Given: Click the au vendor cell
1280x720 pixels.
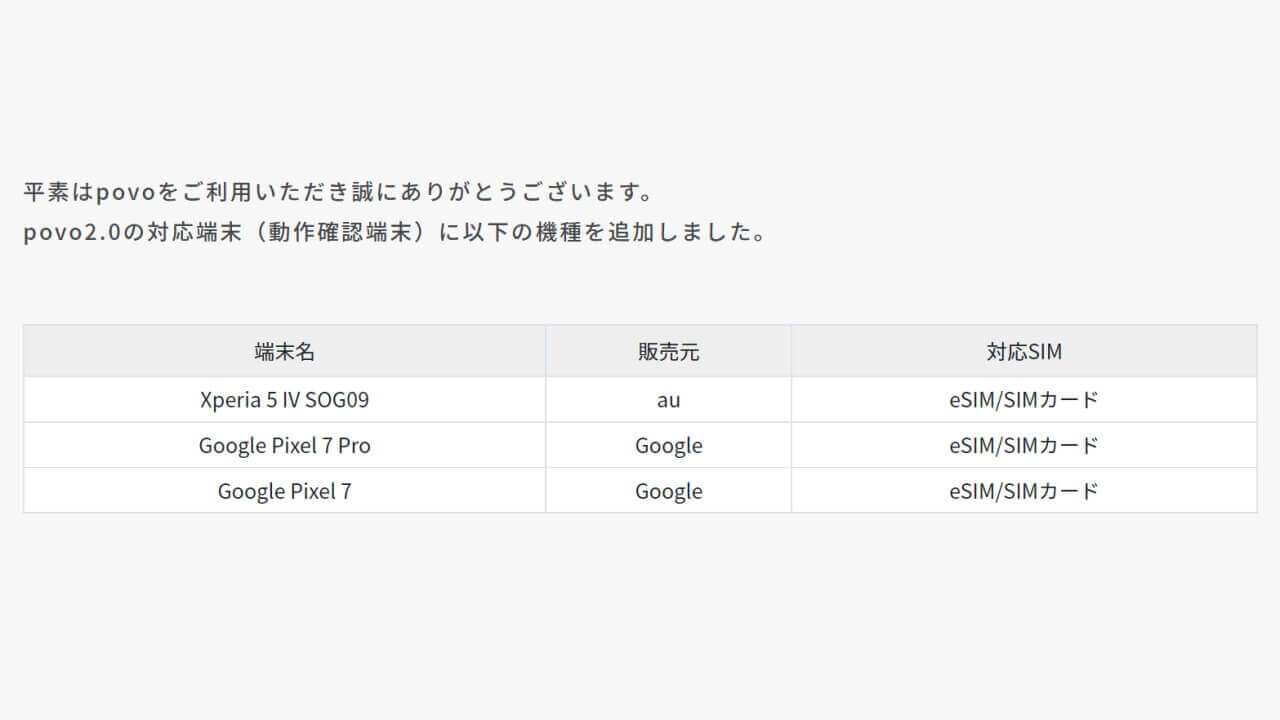Looking at the screenshot, I should pyautogui.click(x=668, y=400).
